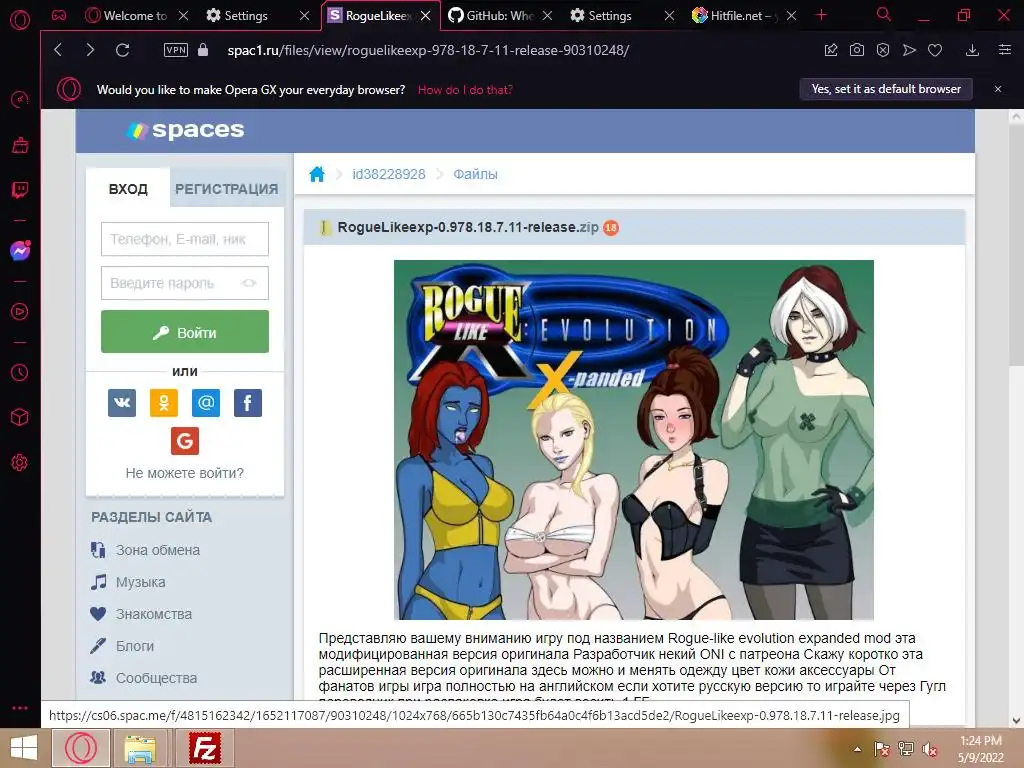Click the RogueLikeexp zip file title

point(468,227)
